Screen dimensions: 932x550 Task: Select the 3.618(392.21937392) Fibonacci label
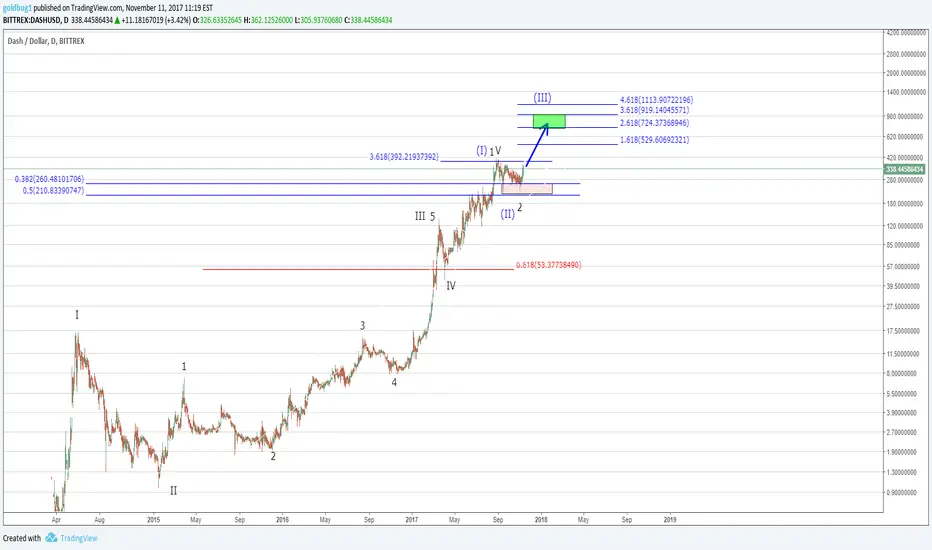tap(404, 157)
